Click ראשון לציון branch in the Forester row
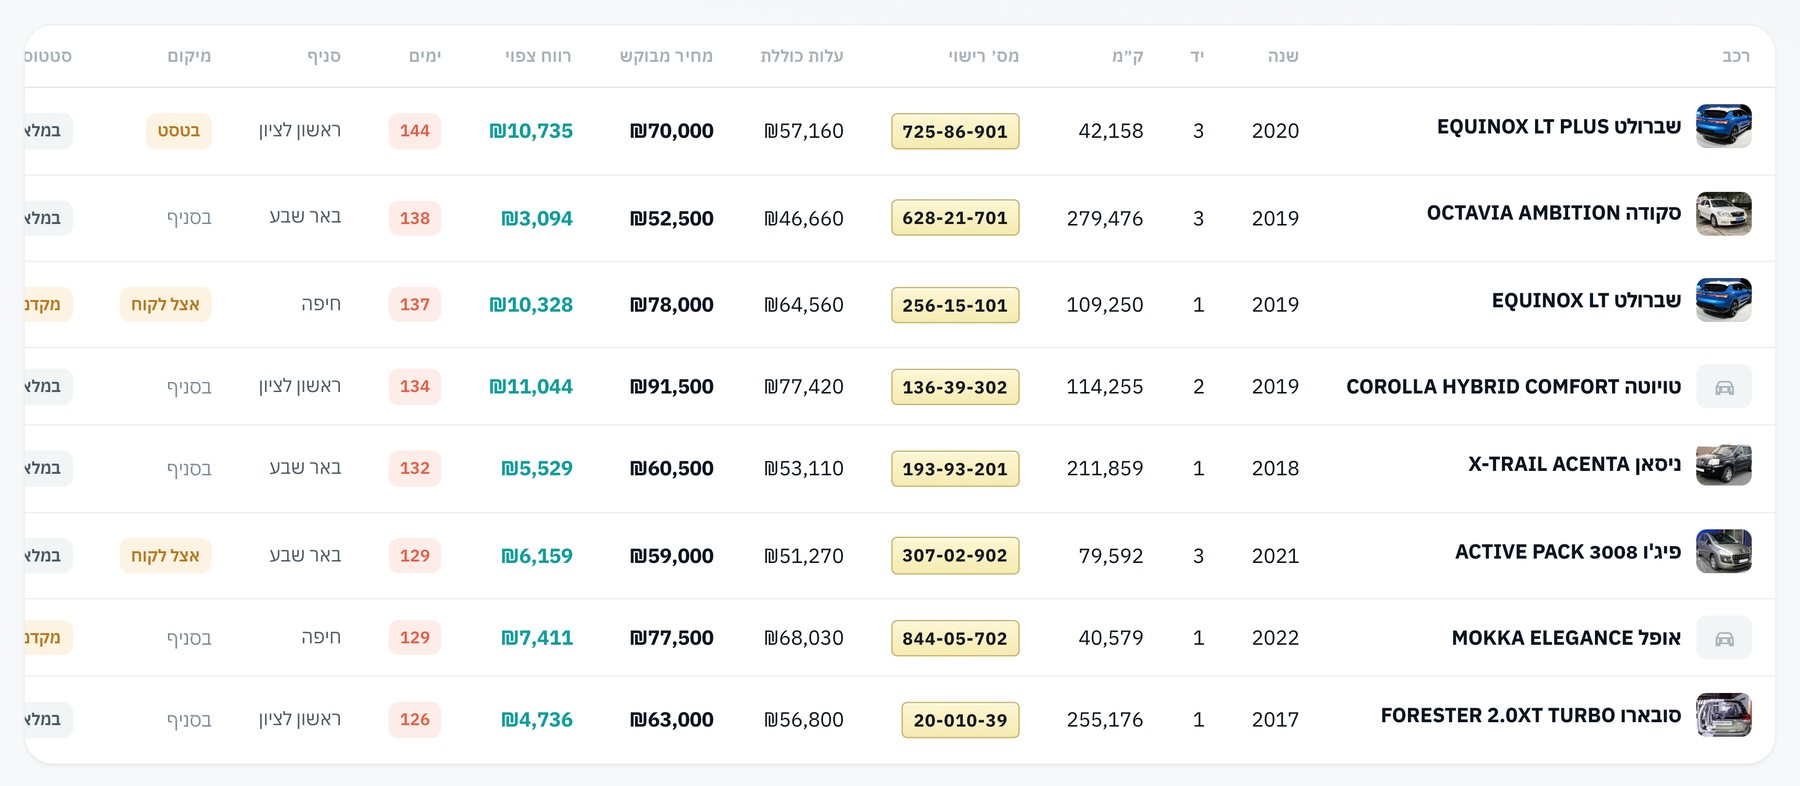The image size is (1800, 786). (x=300, y=719)
